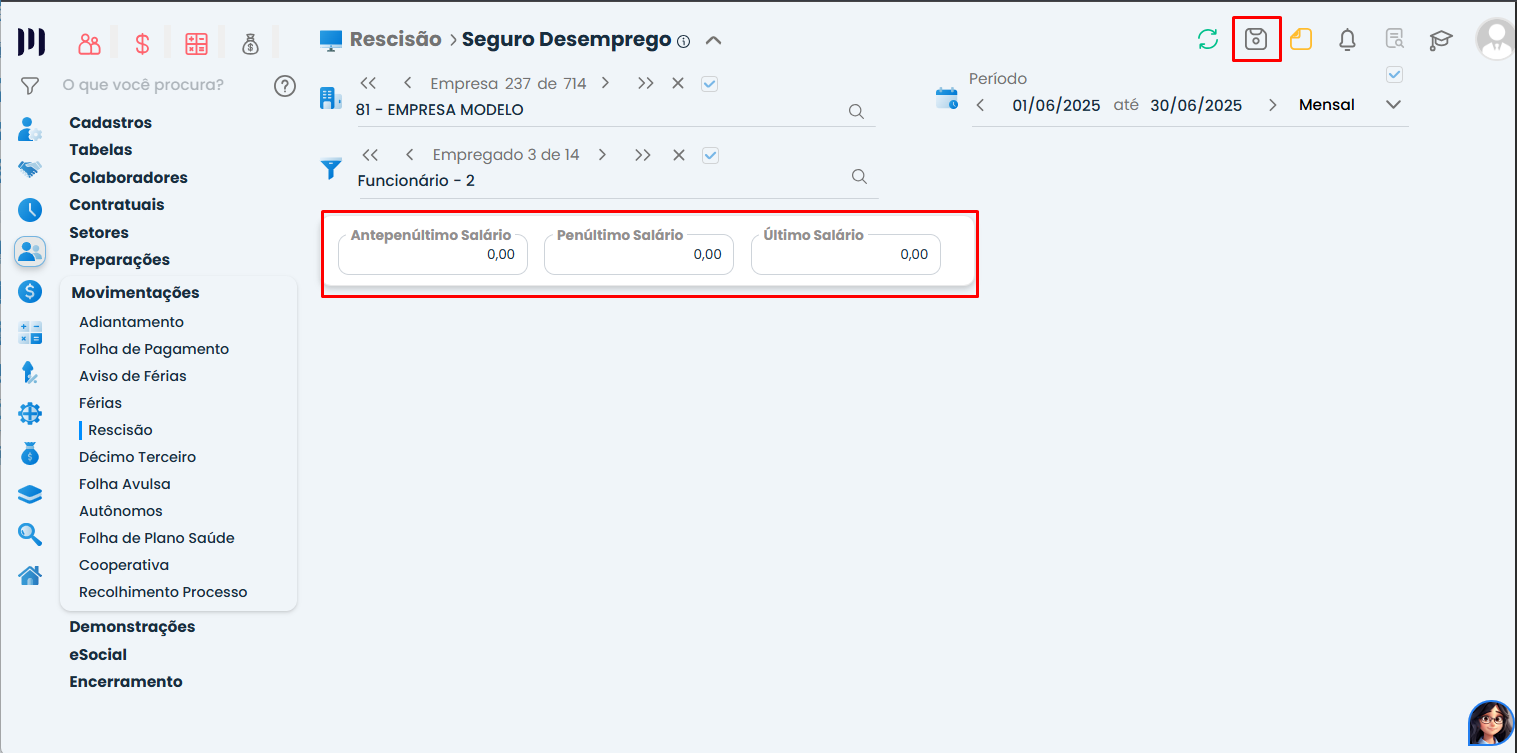Go to first Empresa record
1517x753 pixels.
click(x=368, y=84)
